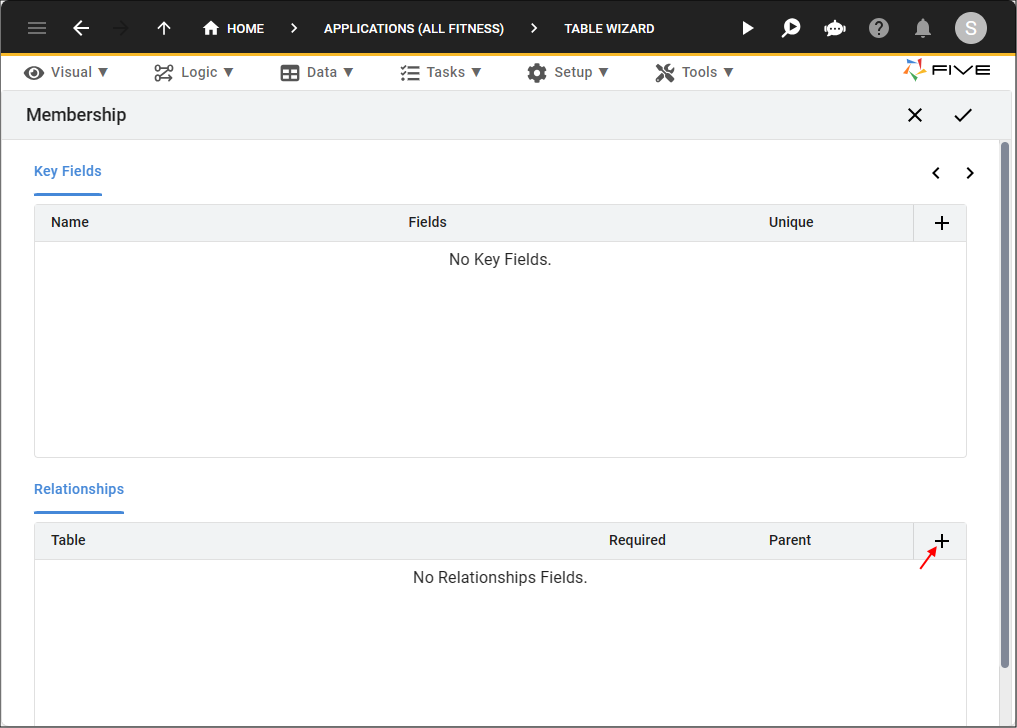
Task: Click the Membership title
Action: 76,115
